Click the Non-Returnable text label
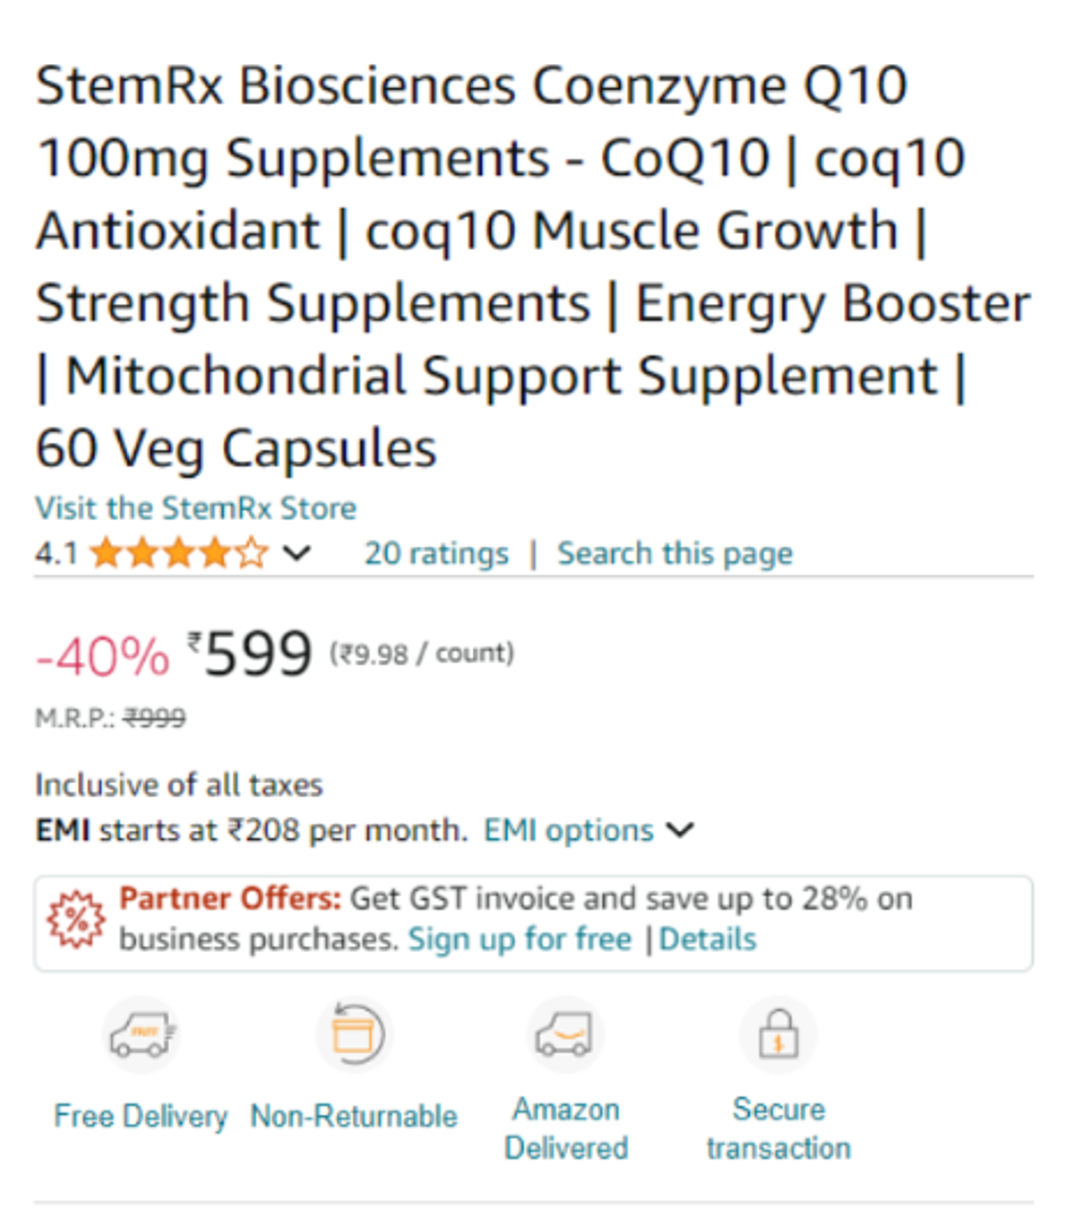Screen dimensions: 1087x1226 [x=354, y=1116]
